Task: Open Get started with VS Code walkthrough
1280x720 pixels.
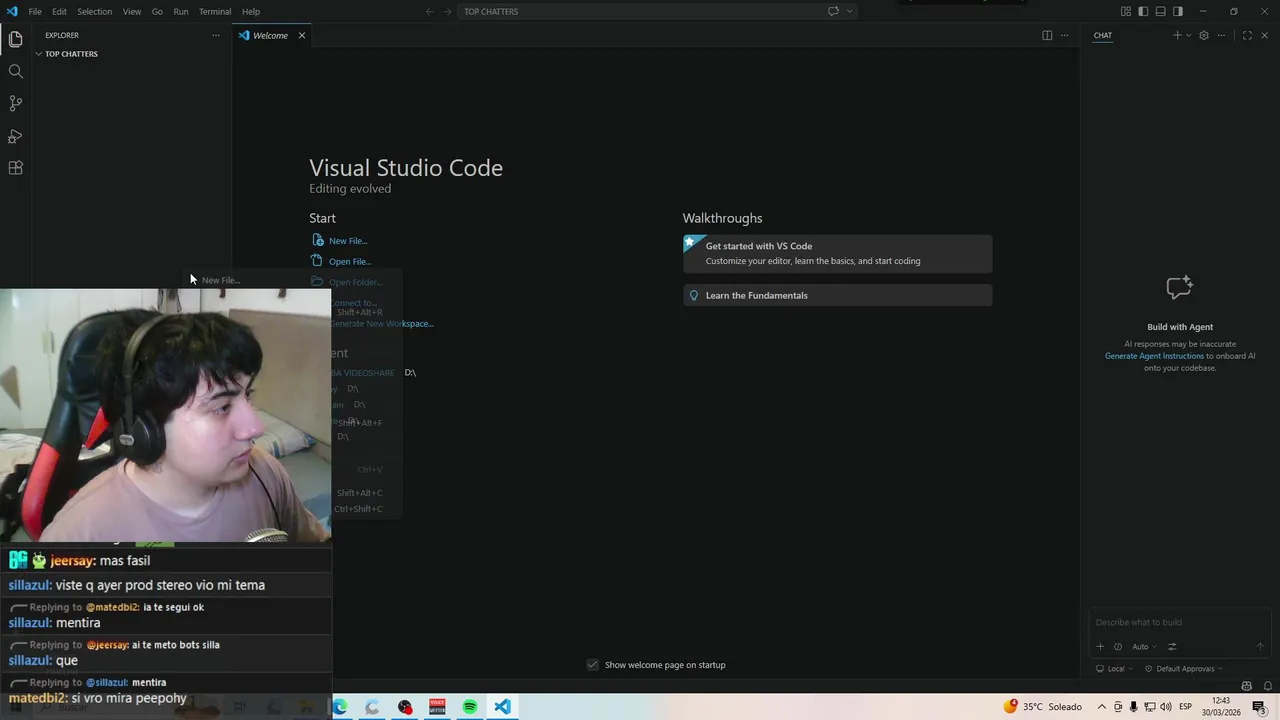Action: pos(838,253)
